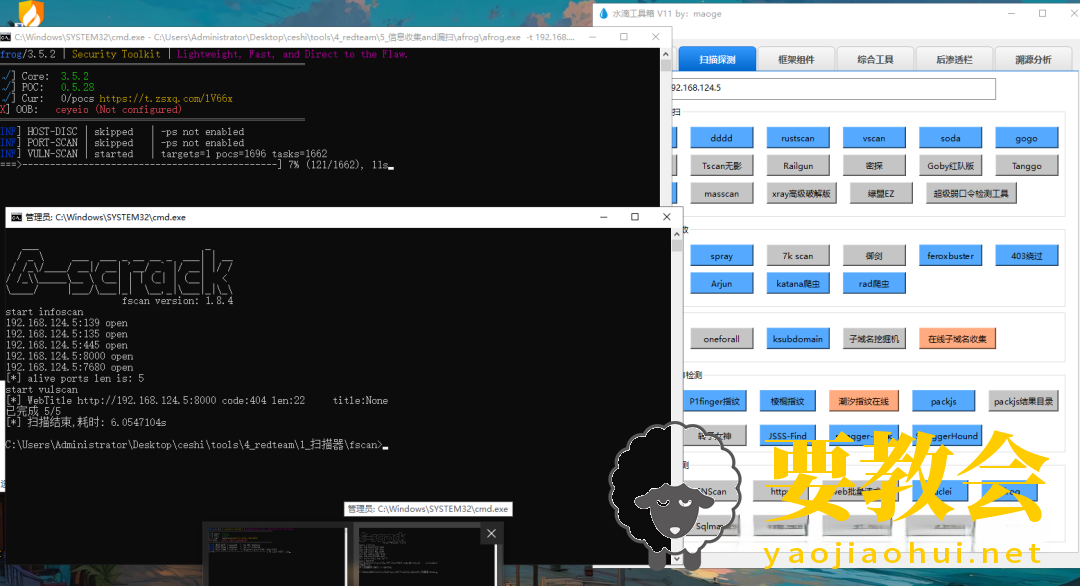Screen dimensions: 1080x586
Task: Open the 综合工具 tab
Action: pyautogui.click(x=875, y=59)
